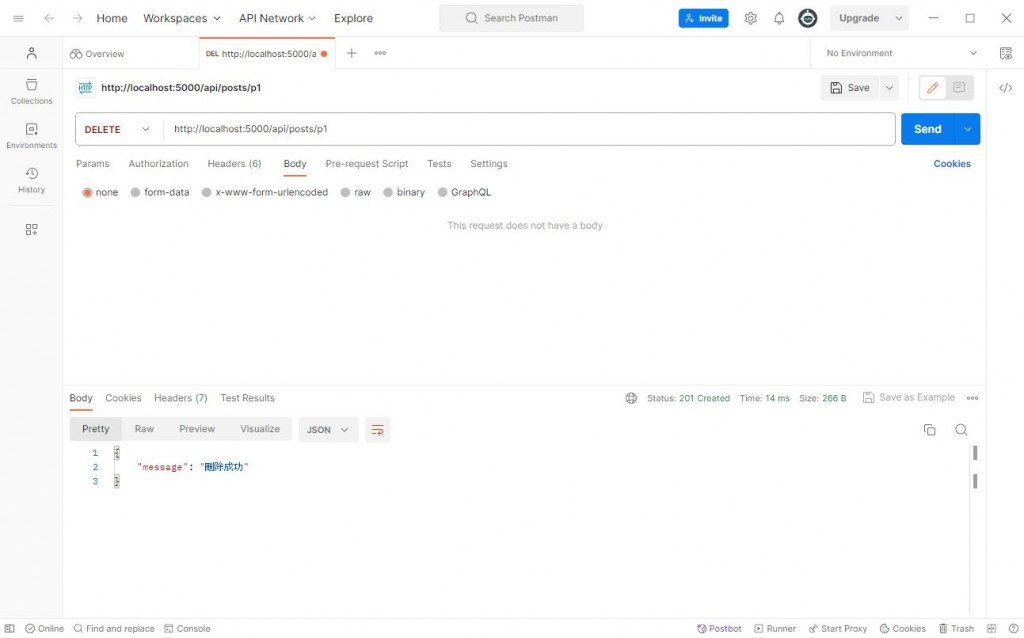Open the user avatar icon

click(808, 18)
